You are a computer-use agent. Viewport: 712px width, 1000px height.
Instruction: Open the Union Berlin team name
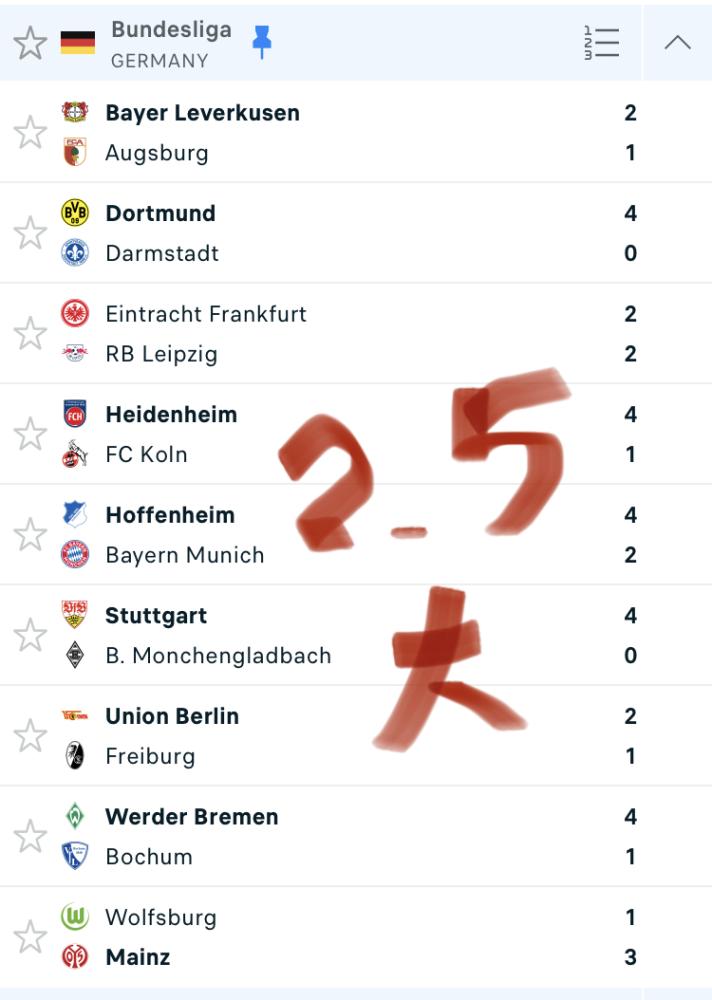click(172, 716)
